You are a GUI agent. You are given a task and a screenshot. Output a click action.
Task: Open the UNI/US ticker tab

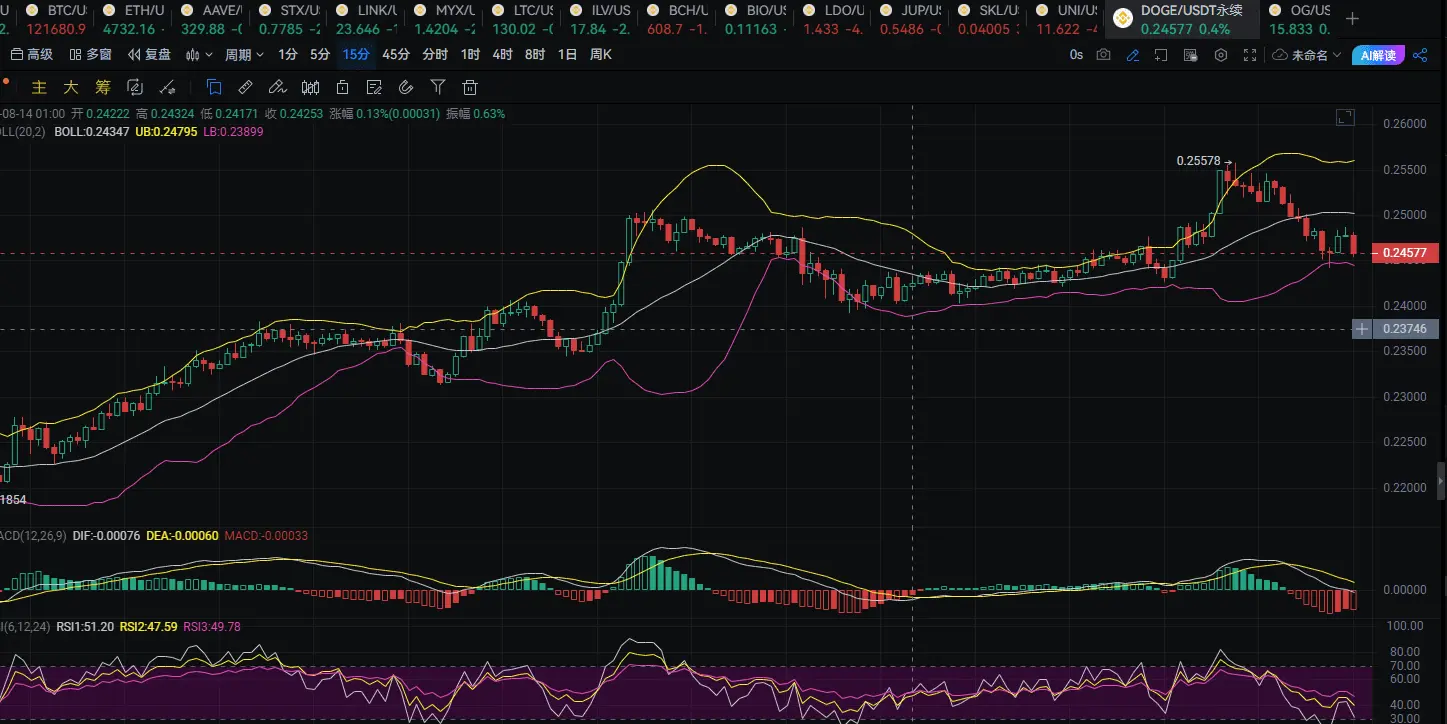[x=1068, y=19]
